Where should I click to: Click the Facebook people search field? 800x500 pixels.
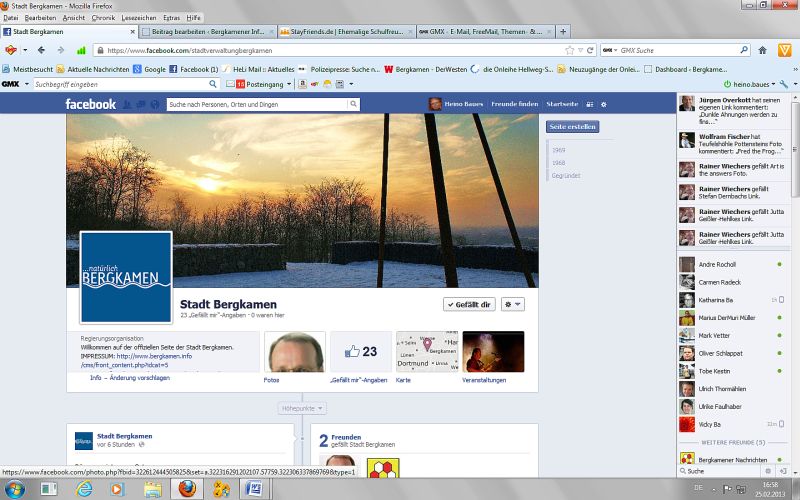point(257,104)
